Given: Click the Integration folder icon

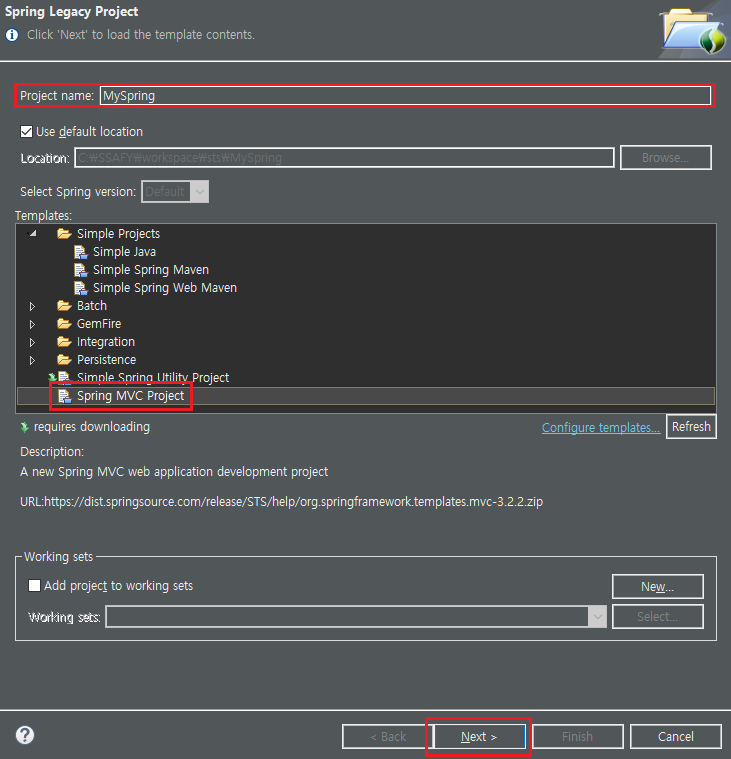Looking at the screenshot, I should 64,342.
